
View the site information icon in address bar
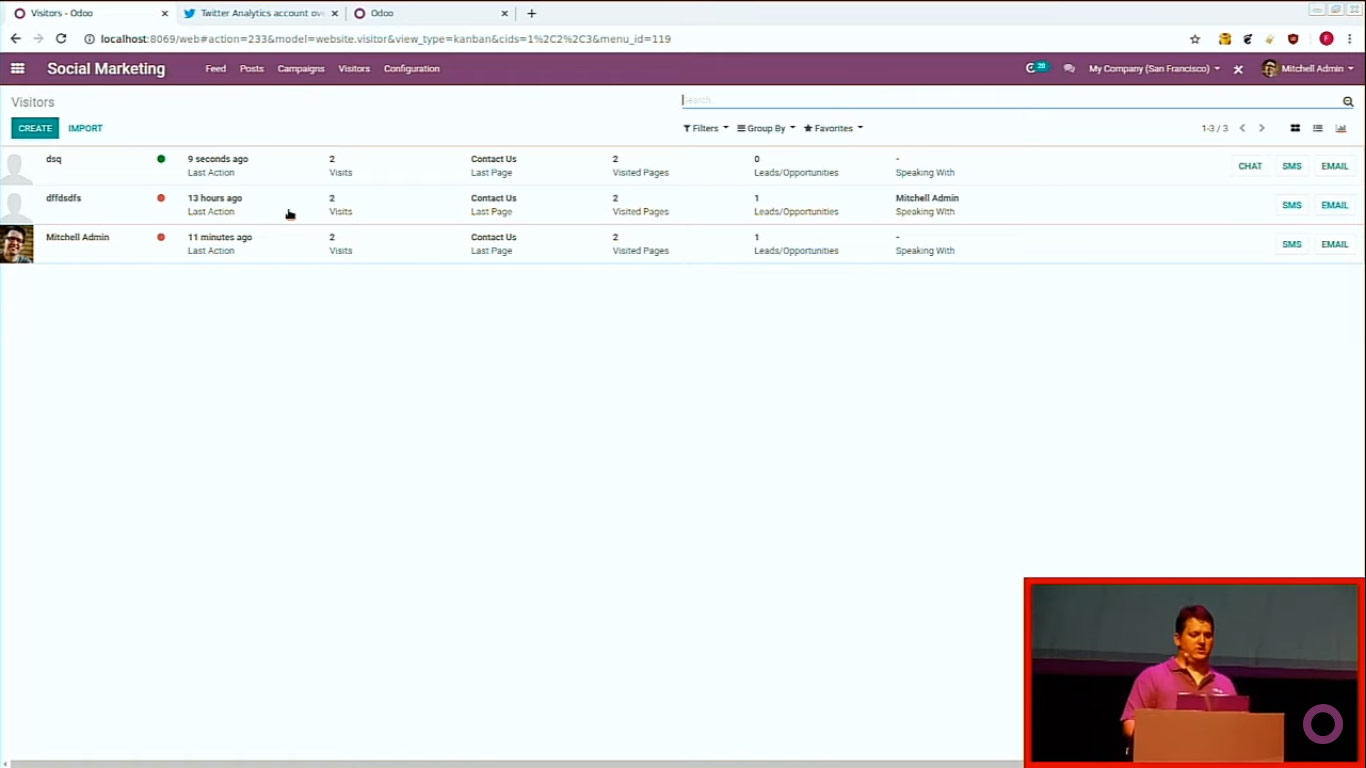[x=89, y=39]
